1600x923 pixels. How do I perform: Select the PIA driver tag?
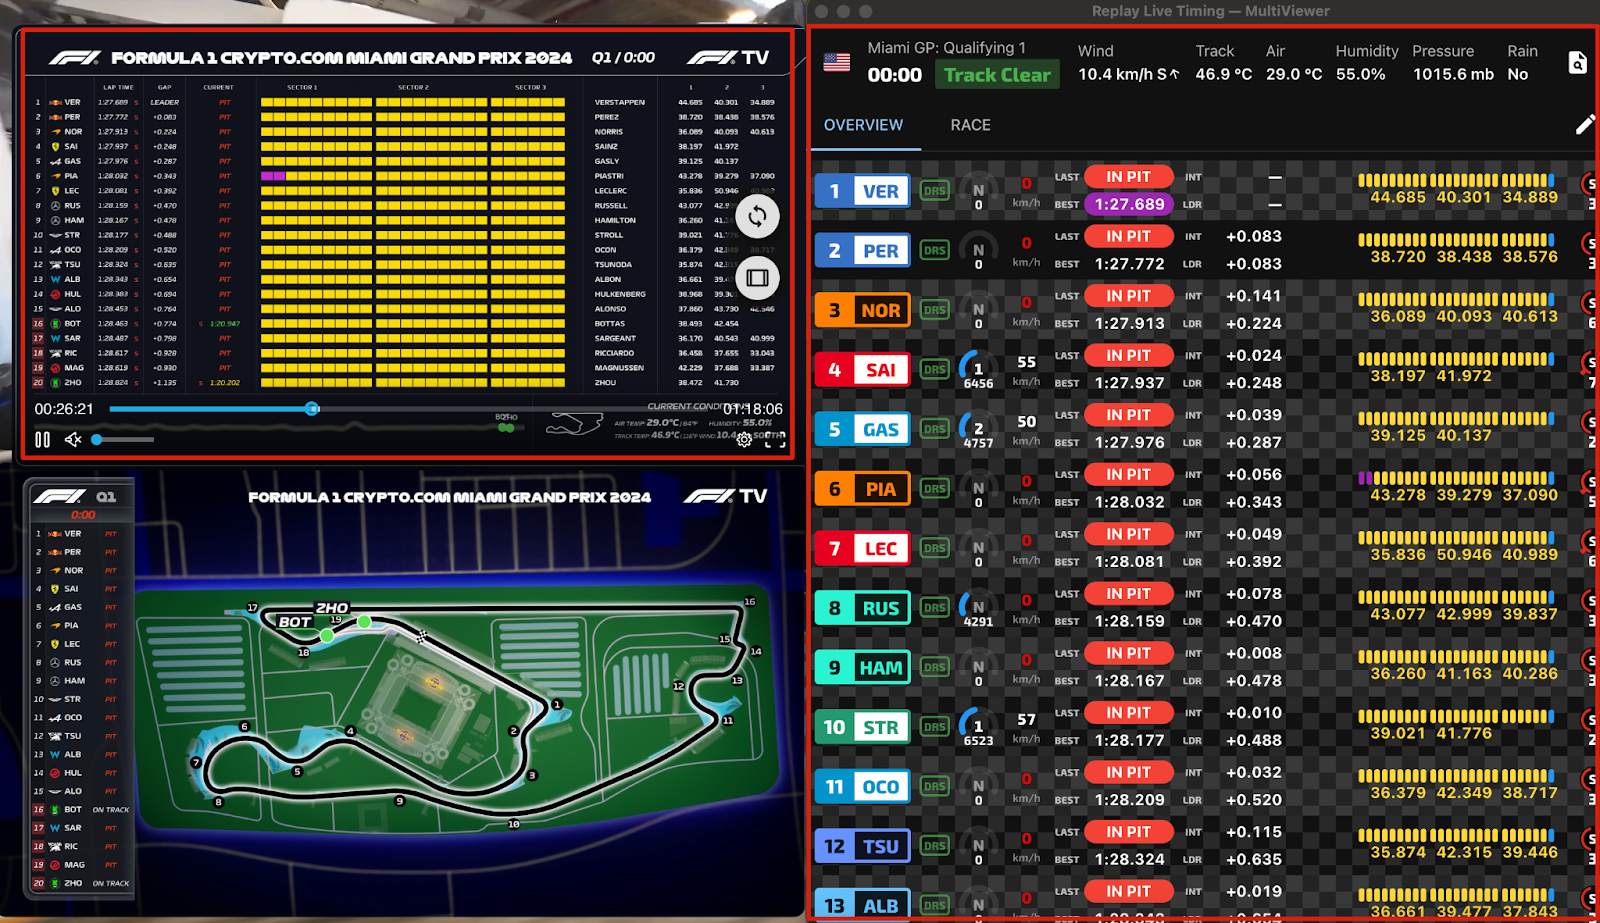862,489
